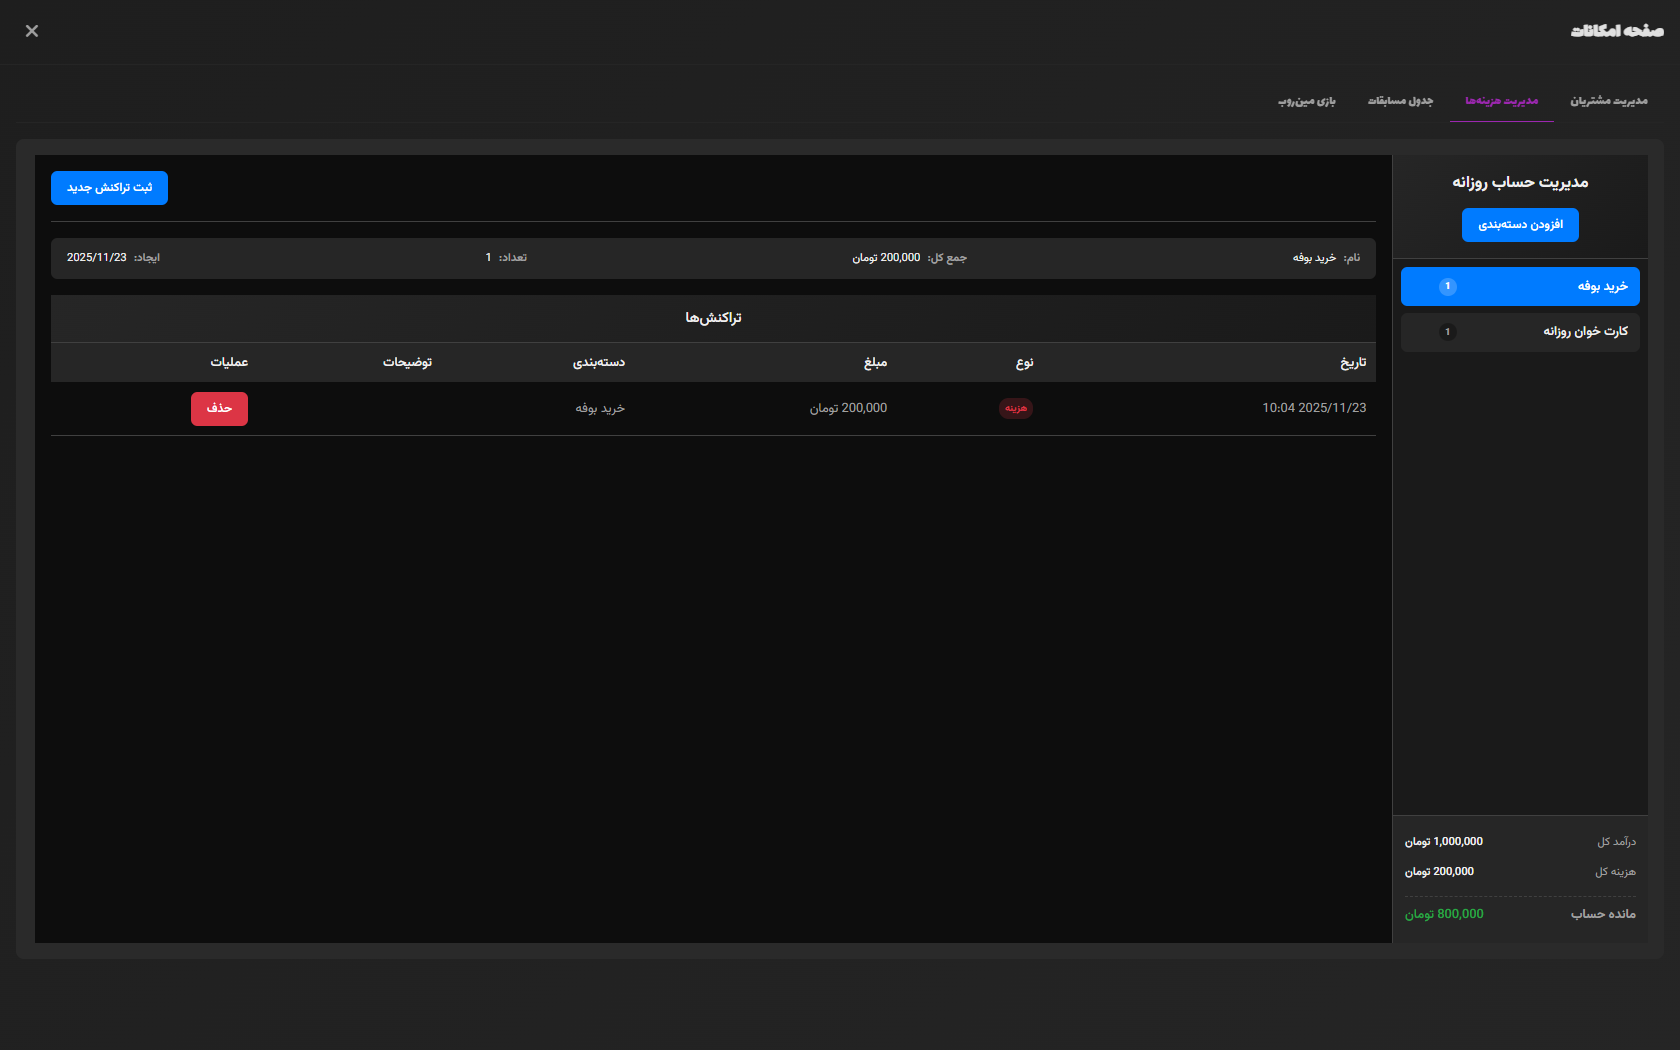Open the بازی مین‌روب tab

point(1306,101)
